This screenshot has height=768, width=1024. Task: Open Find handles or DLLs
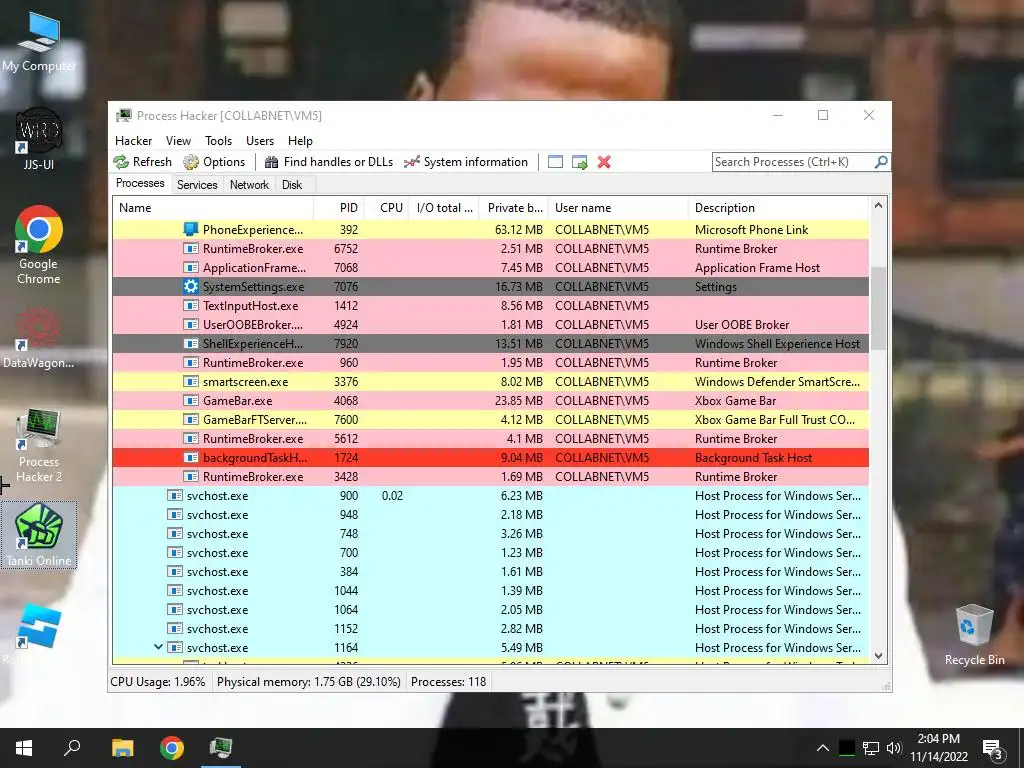[x=328, y=162]
